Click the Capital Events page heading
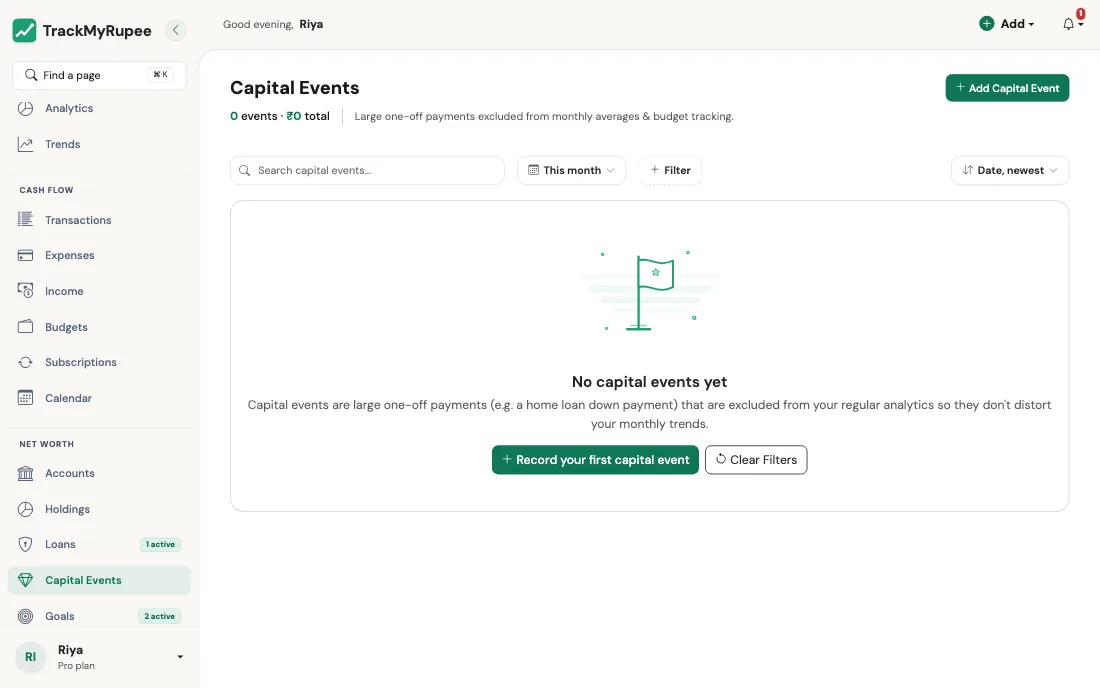The width and height of the screenshot is (1100, 688). [x=295, y=88]
